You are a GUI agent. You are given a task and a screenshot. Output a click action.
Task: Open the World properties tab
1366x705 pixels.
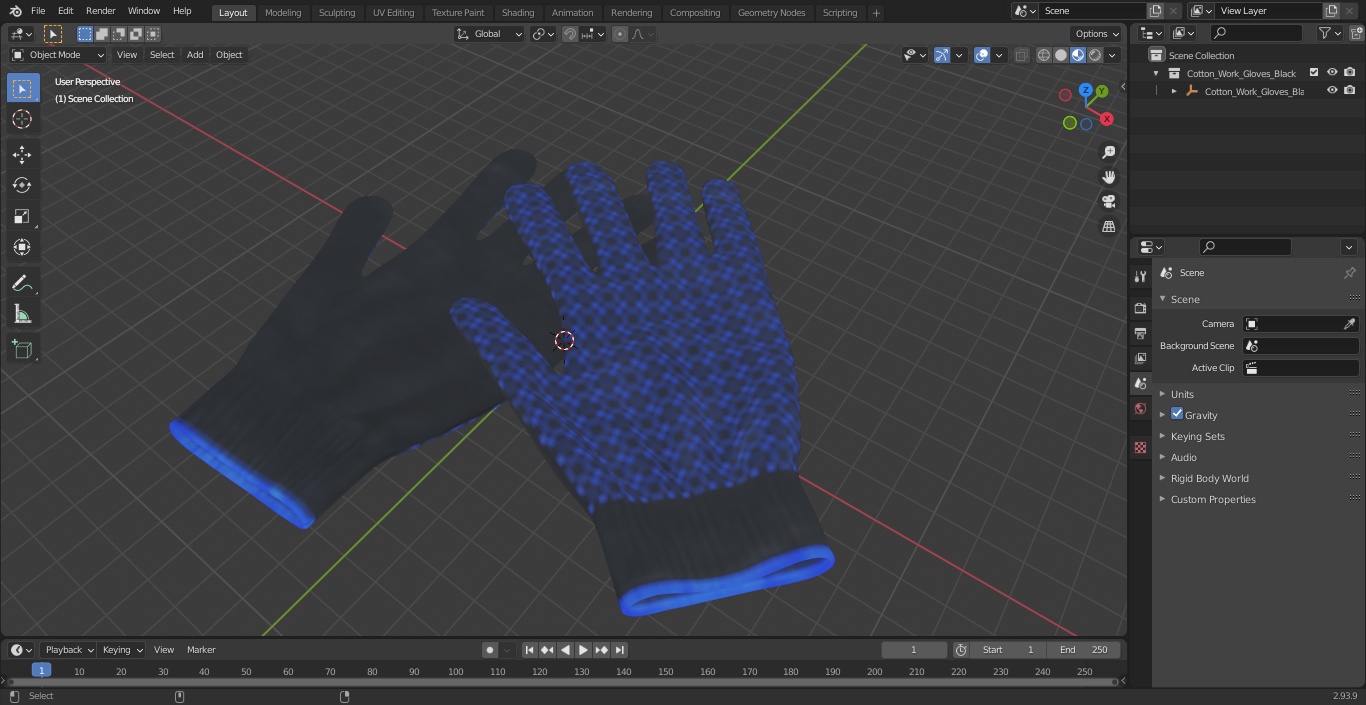(x=1140, y=408)
